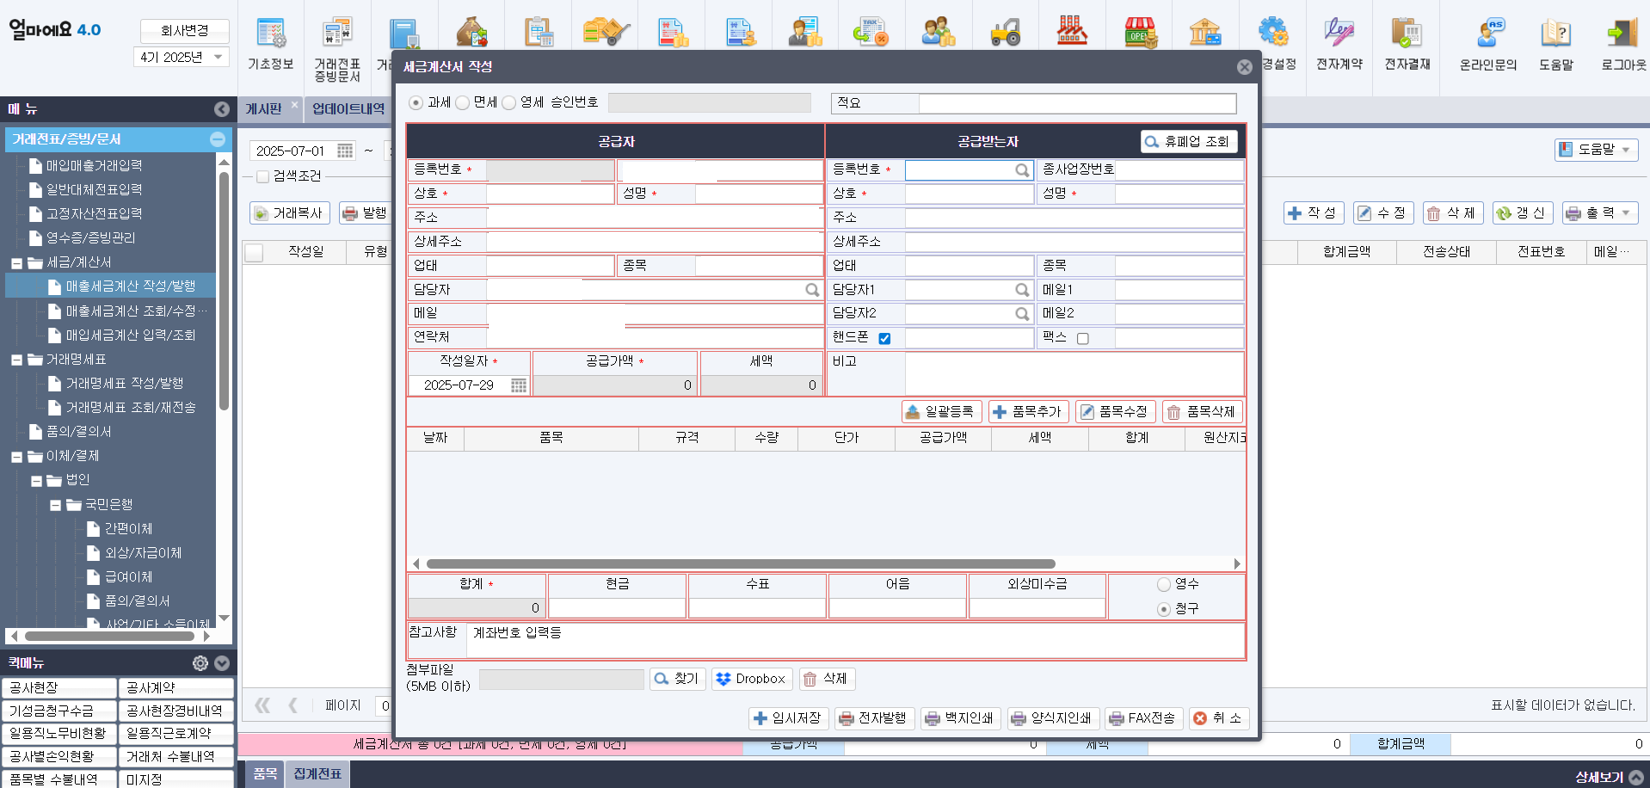Click the forklift toolbar icon
1650x788 pixels.
click(x=1005, y=32)
